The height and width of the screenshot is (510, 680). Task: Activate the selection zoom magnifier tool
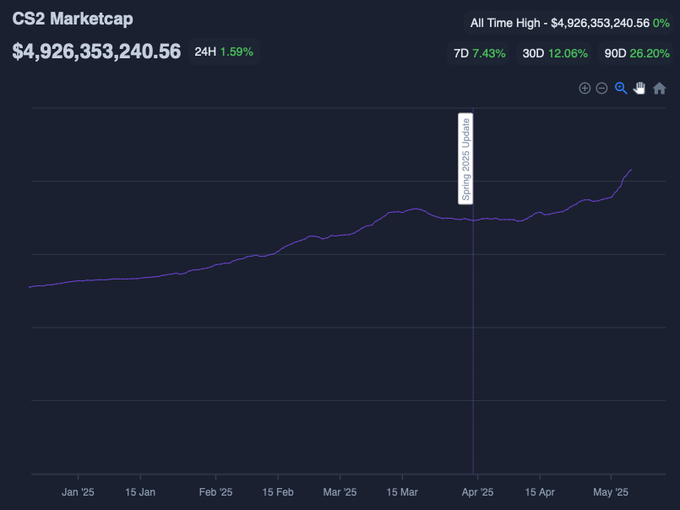621,88
